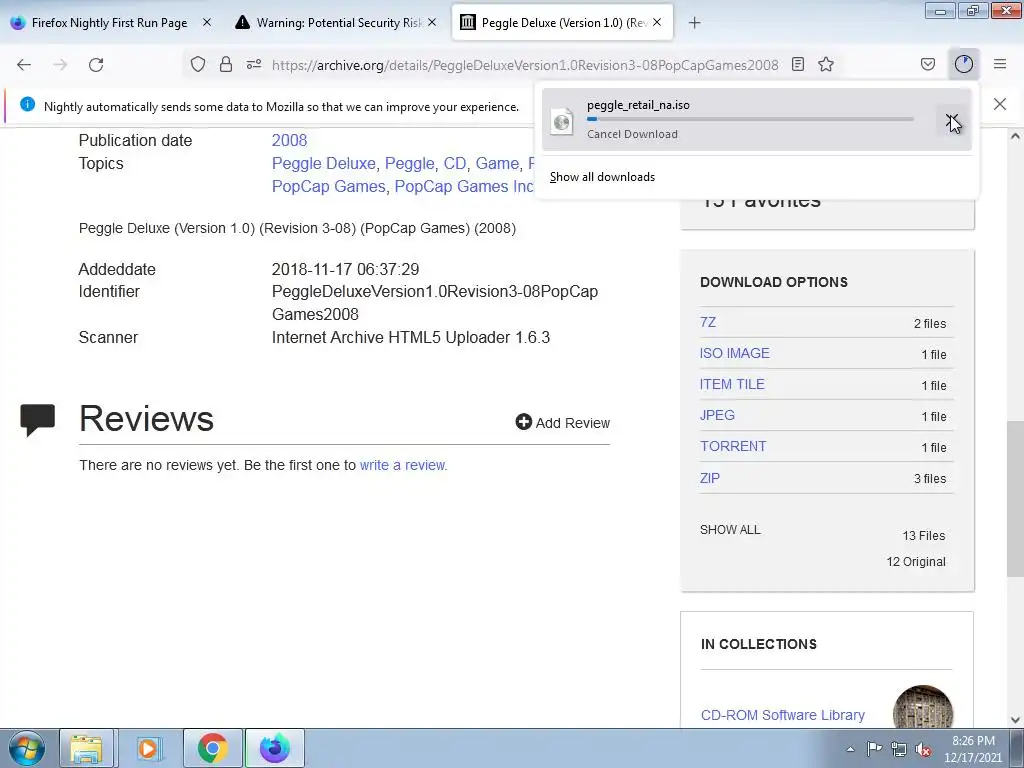The image size is (1024, 768).
Task: View site security padlock info
Action: tap(226, 64)
